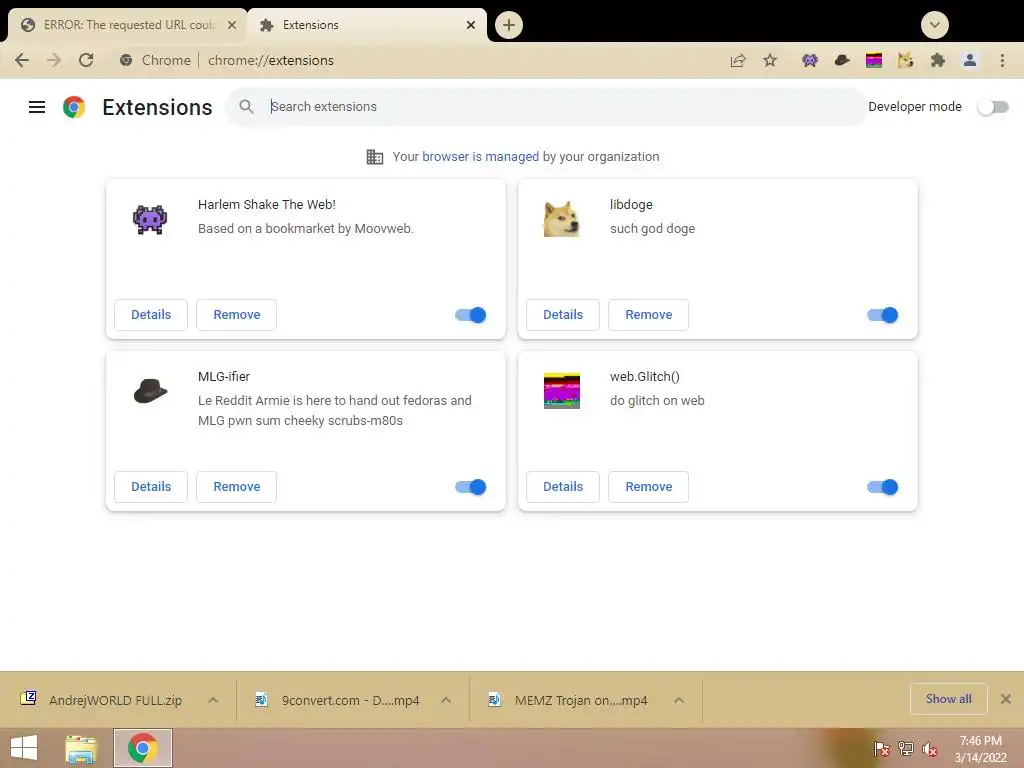Viewport: 1024px width, 768px height.
Task: Disable the libdoge extension
Action: [883, 315]
